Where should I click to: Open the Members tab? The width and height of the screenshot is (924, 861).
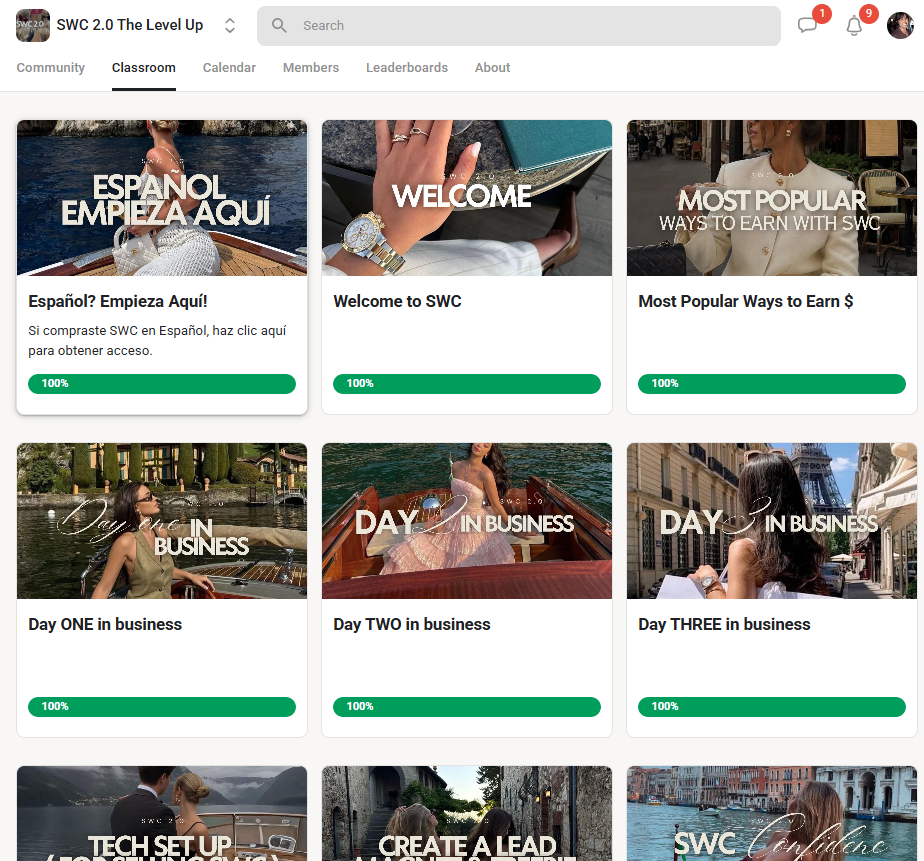[311, 68]
